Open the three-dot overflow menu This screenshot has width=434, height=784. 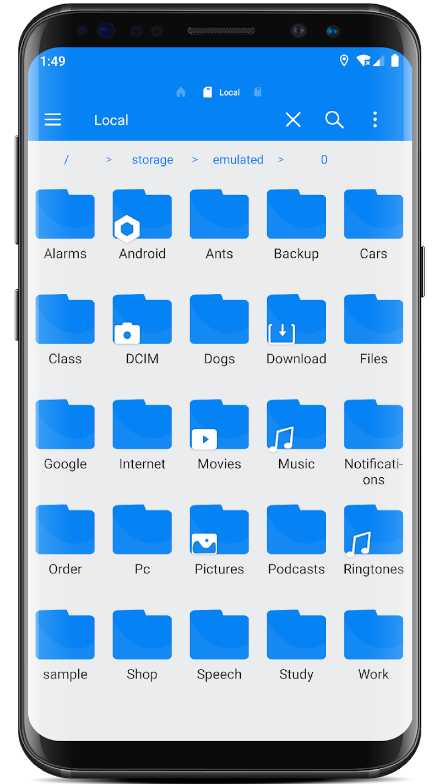click(375, 120)
